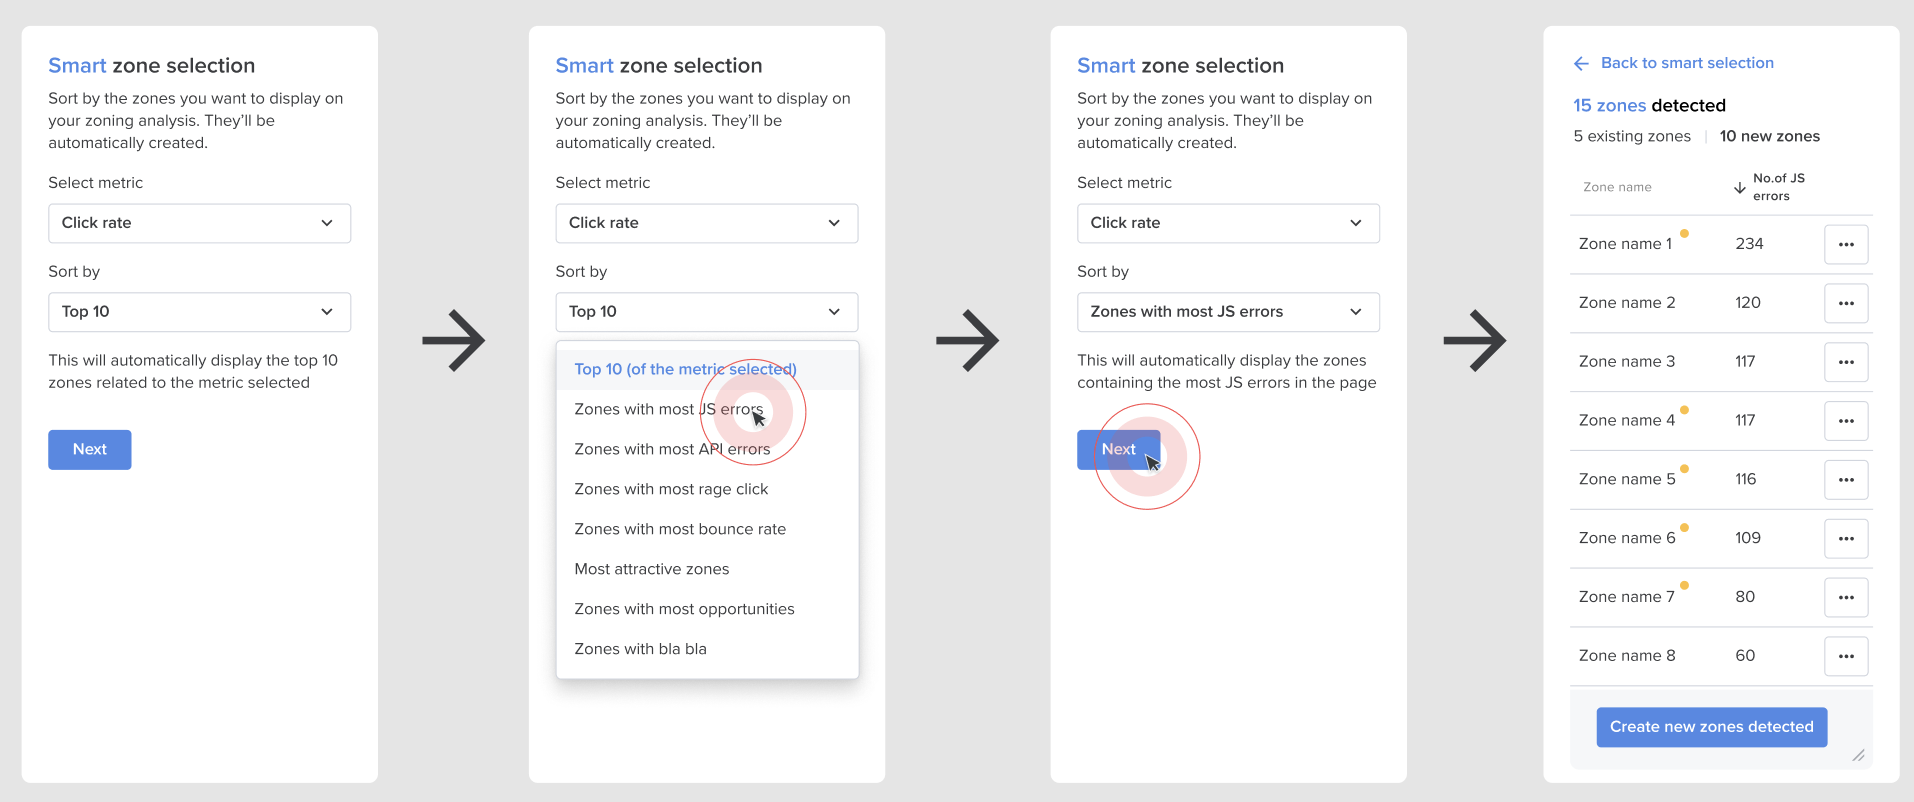The image size is (1914, 802).
Task: Open more options for Zone name 7
Action: (1845, 597)
